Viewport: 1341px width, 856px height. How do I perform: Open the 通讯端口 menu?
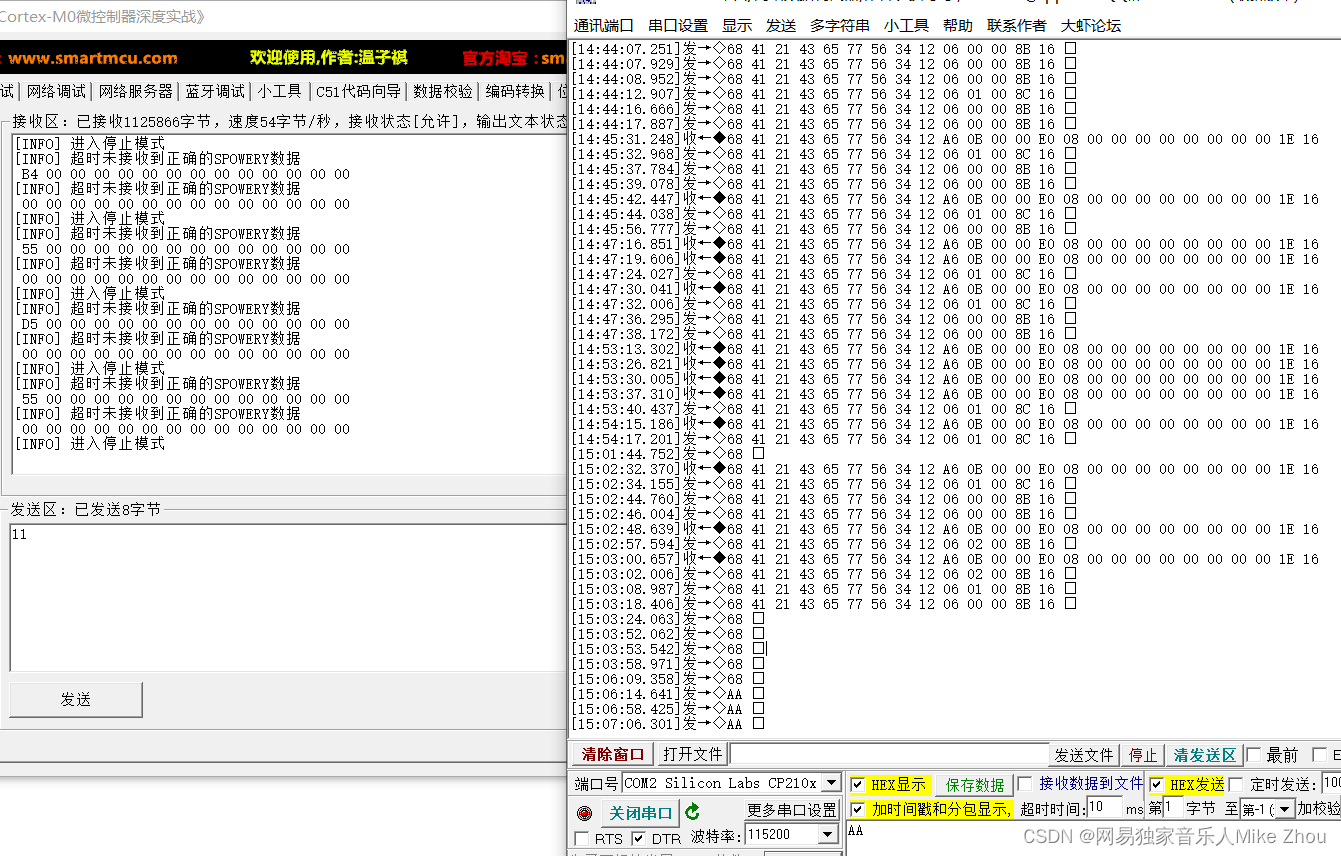click(x=603, y=26)
